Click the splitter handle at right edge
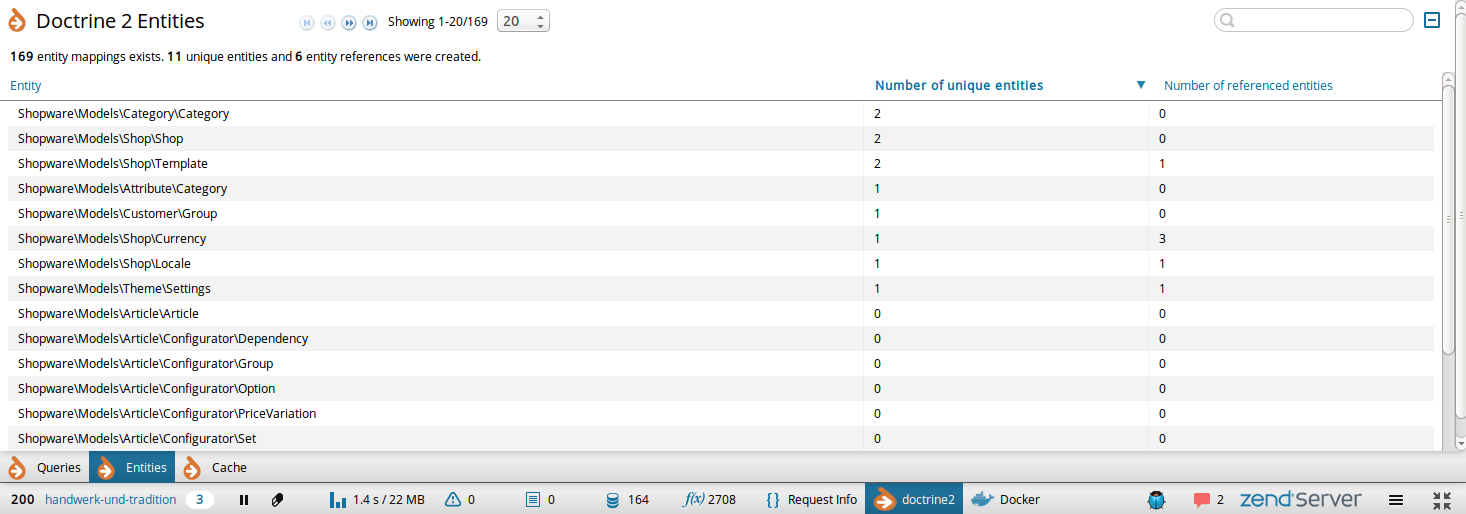This screenshot has height=514, width=1466. coord(1461,217)
